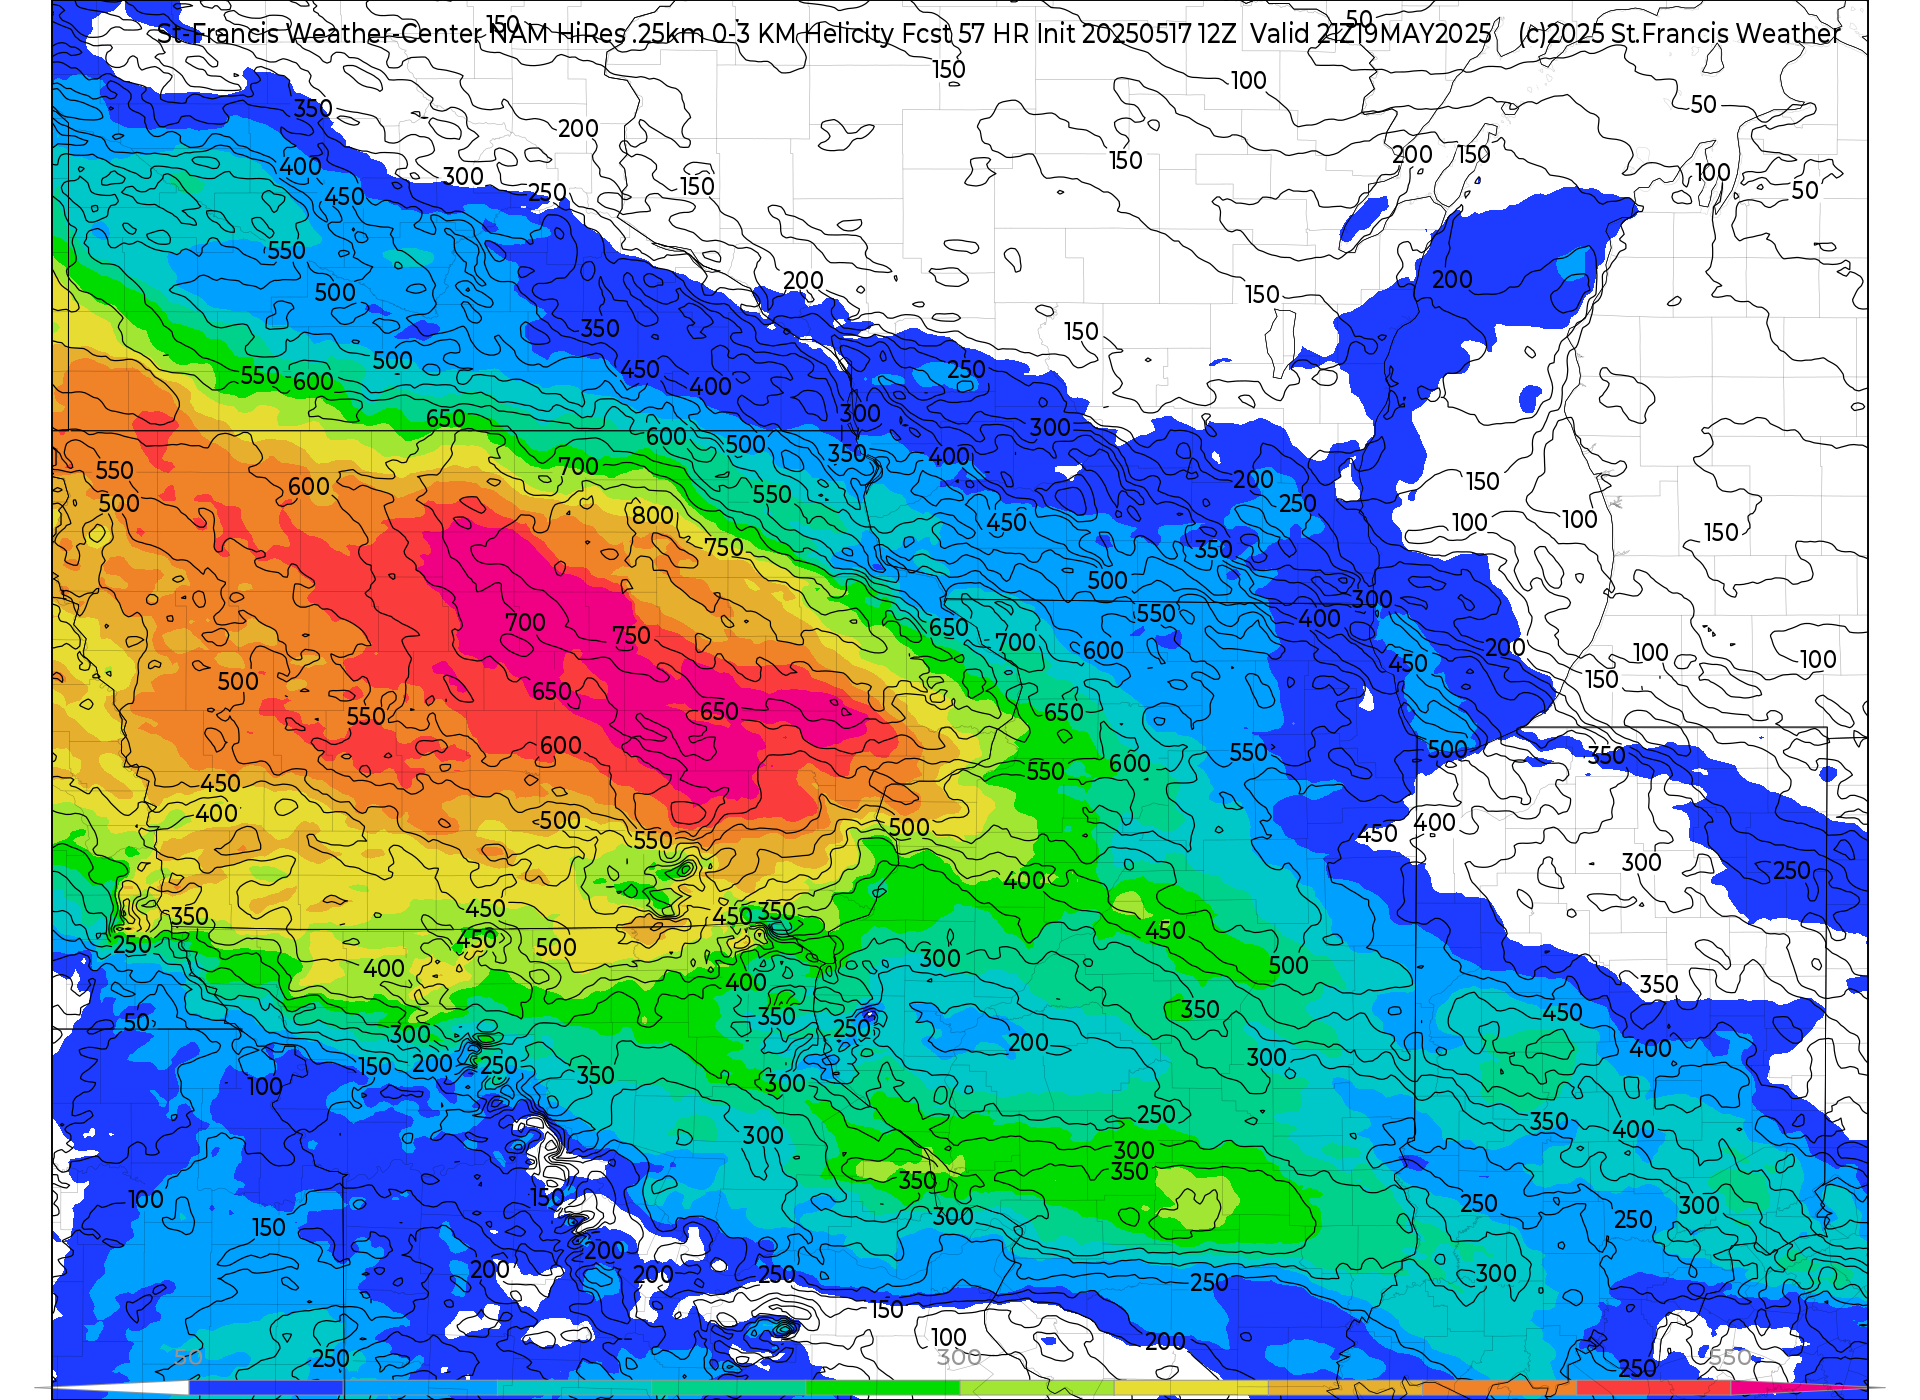
Task: Click the red color bar segment
Action: tap(1653, 1387)
